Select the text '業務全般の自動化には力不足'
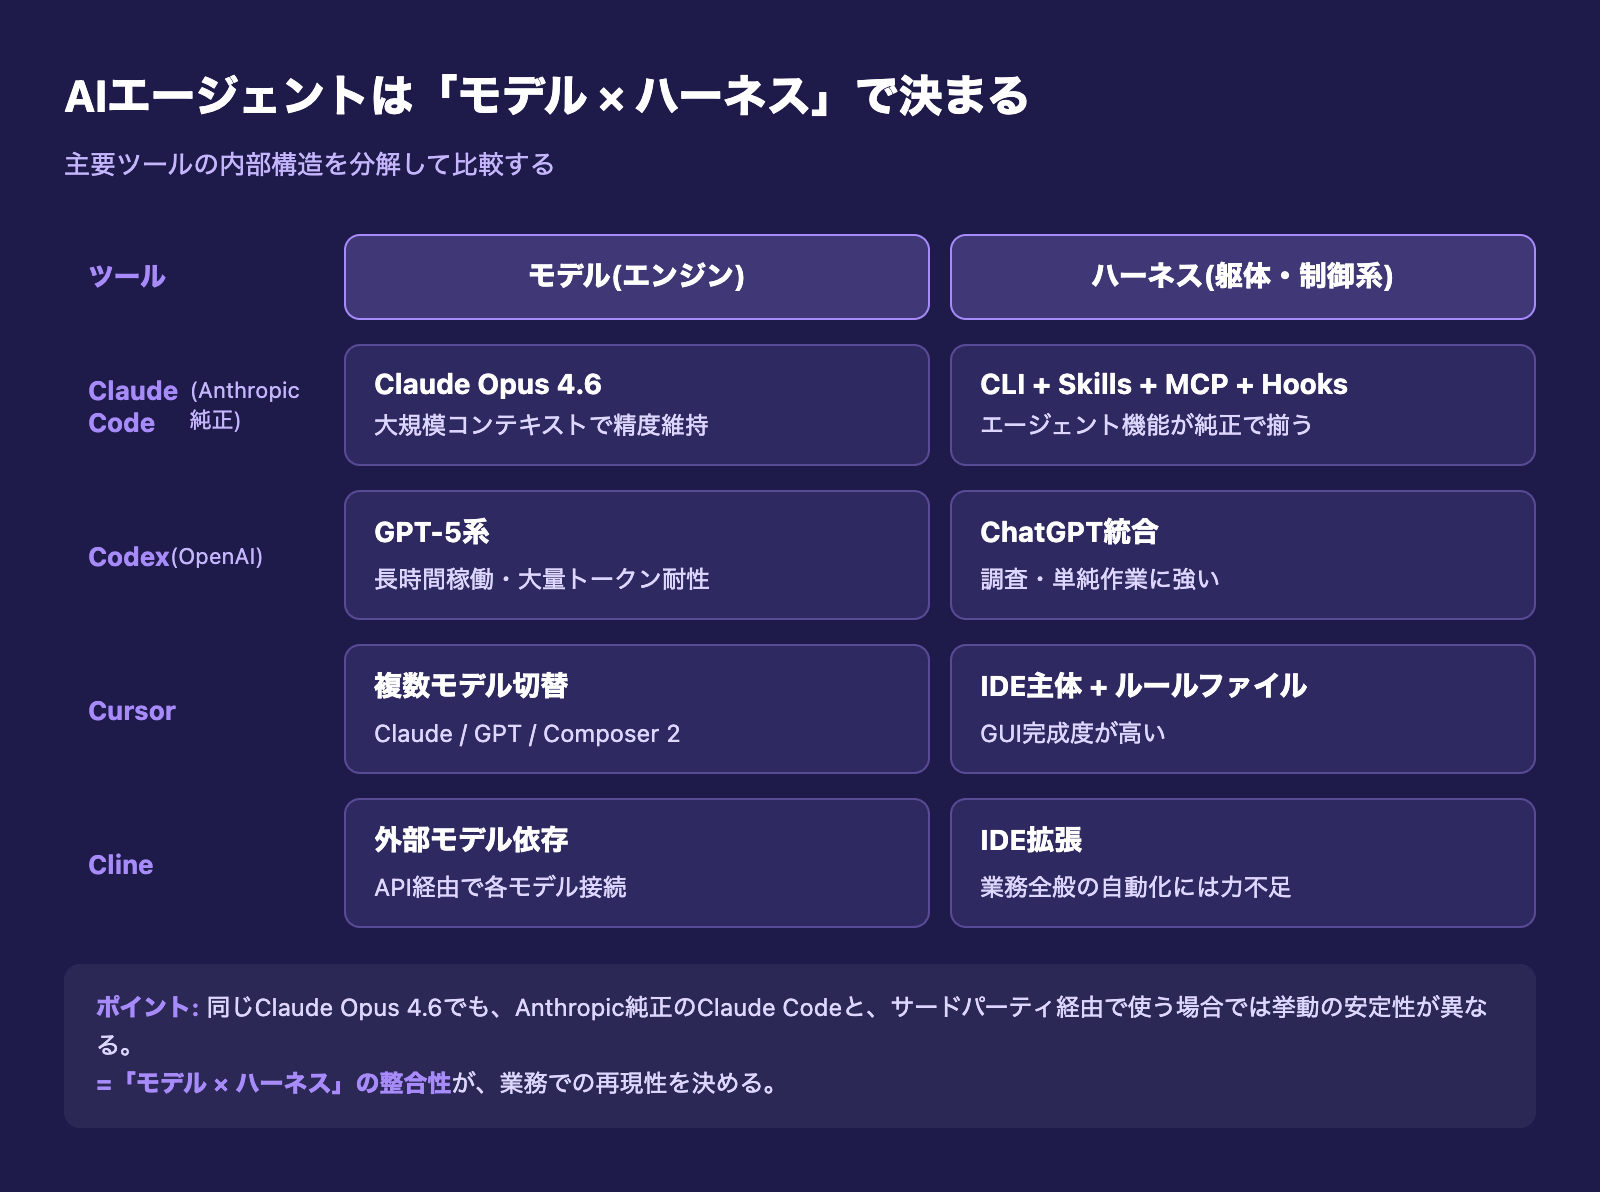Screen dimensions: 1600x1192 coord(1136,887)
